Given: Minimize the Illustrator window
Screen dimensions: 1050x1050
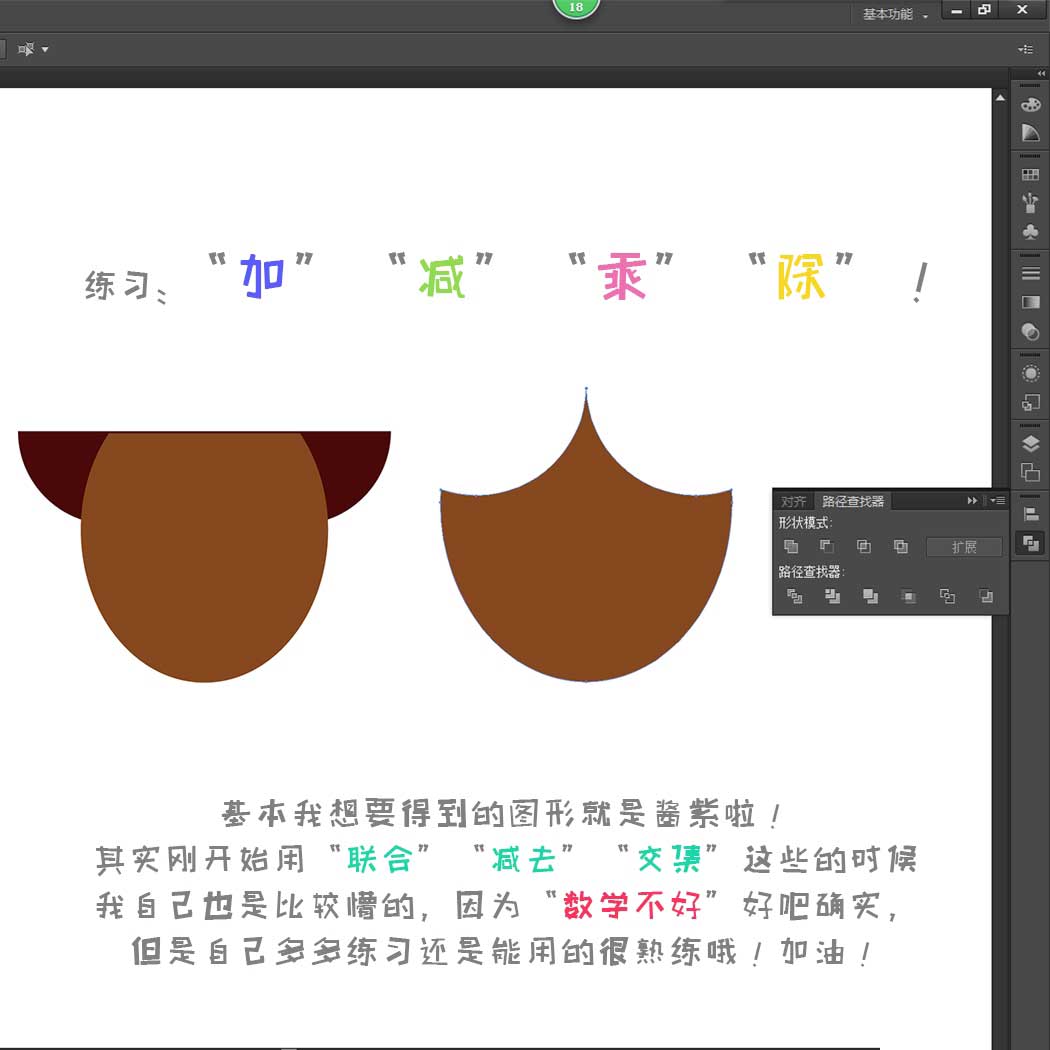Looking at the screenshot, I should (956, 10).
